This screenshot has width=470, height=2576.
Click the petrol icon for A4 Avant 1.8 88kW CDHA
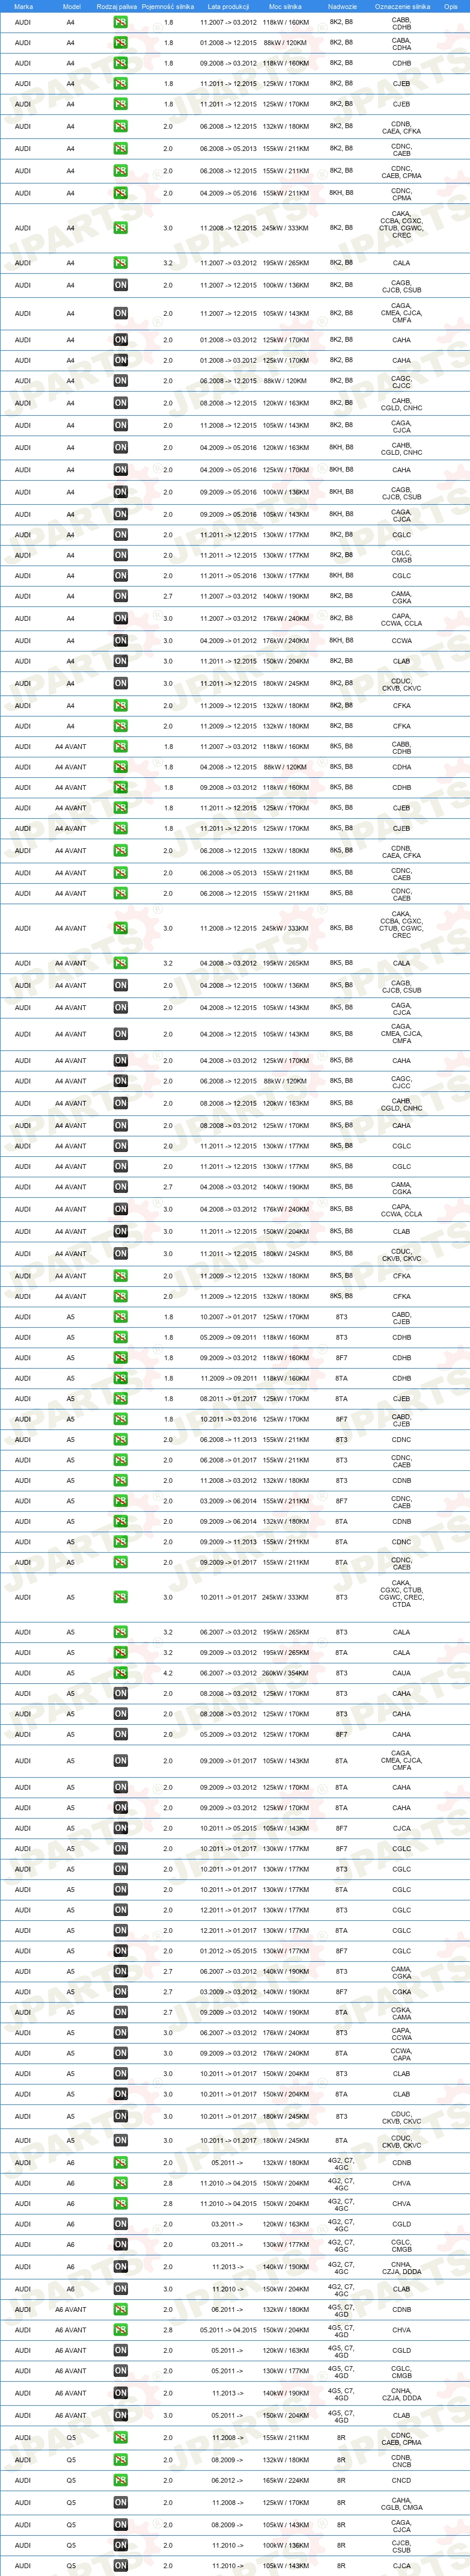click(120, 767)
